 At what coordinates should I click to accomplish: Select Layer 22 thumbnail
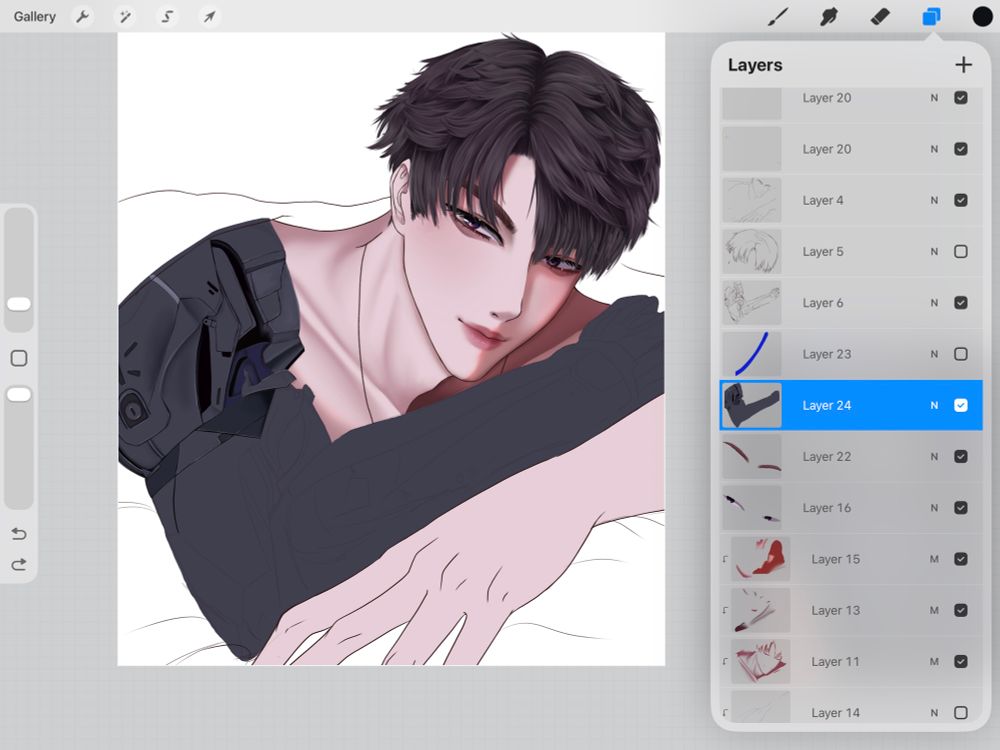751,457
